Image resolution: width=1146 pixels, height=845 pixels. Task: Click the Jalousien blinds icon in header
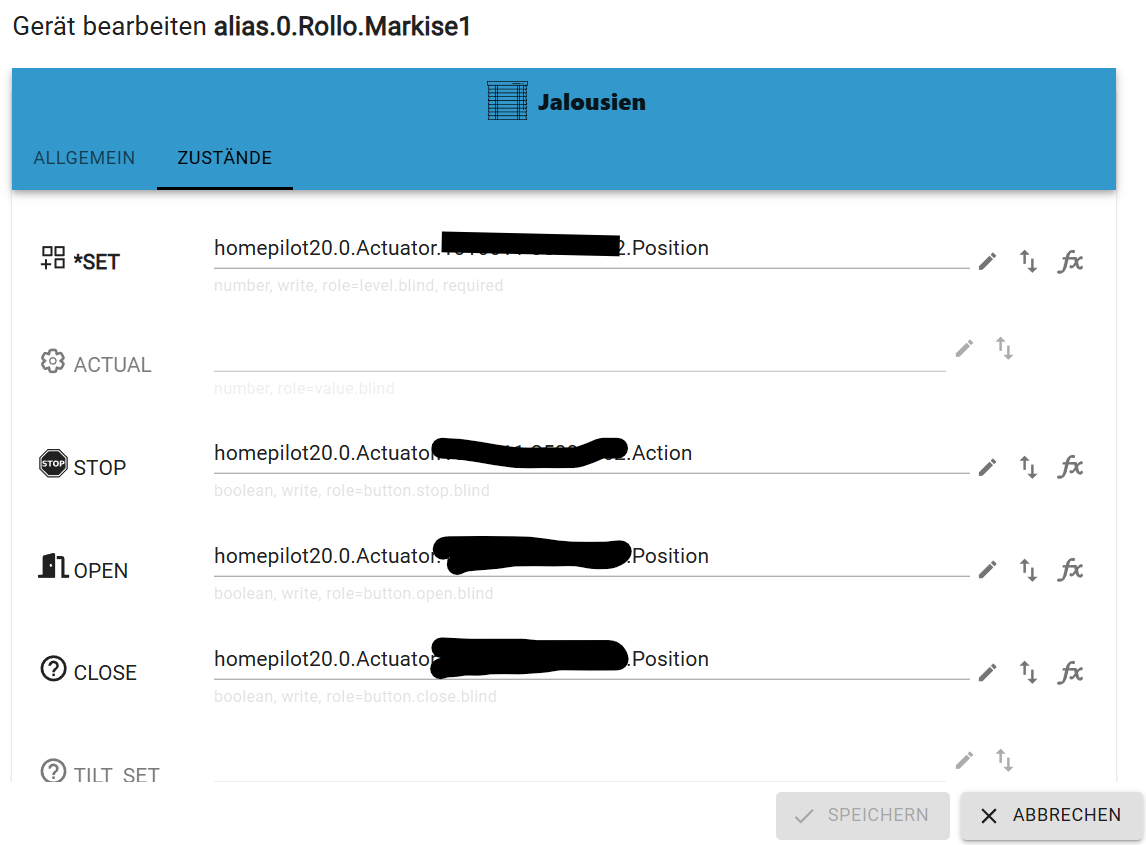pos(506,102)
